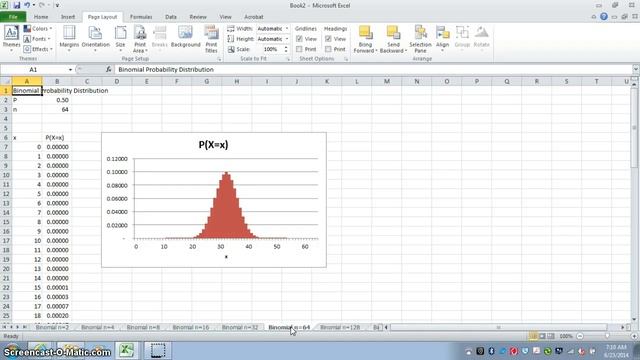Open Page Setup dialog launcher
Viewport: 640px width, 360px height.
(x=219, y=59)
